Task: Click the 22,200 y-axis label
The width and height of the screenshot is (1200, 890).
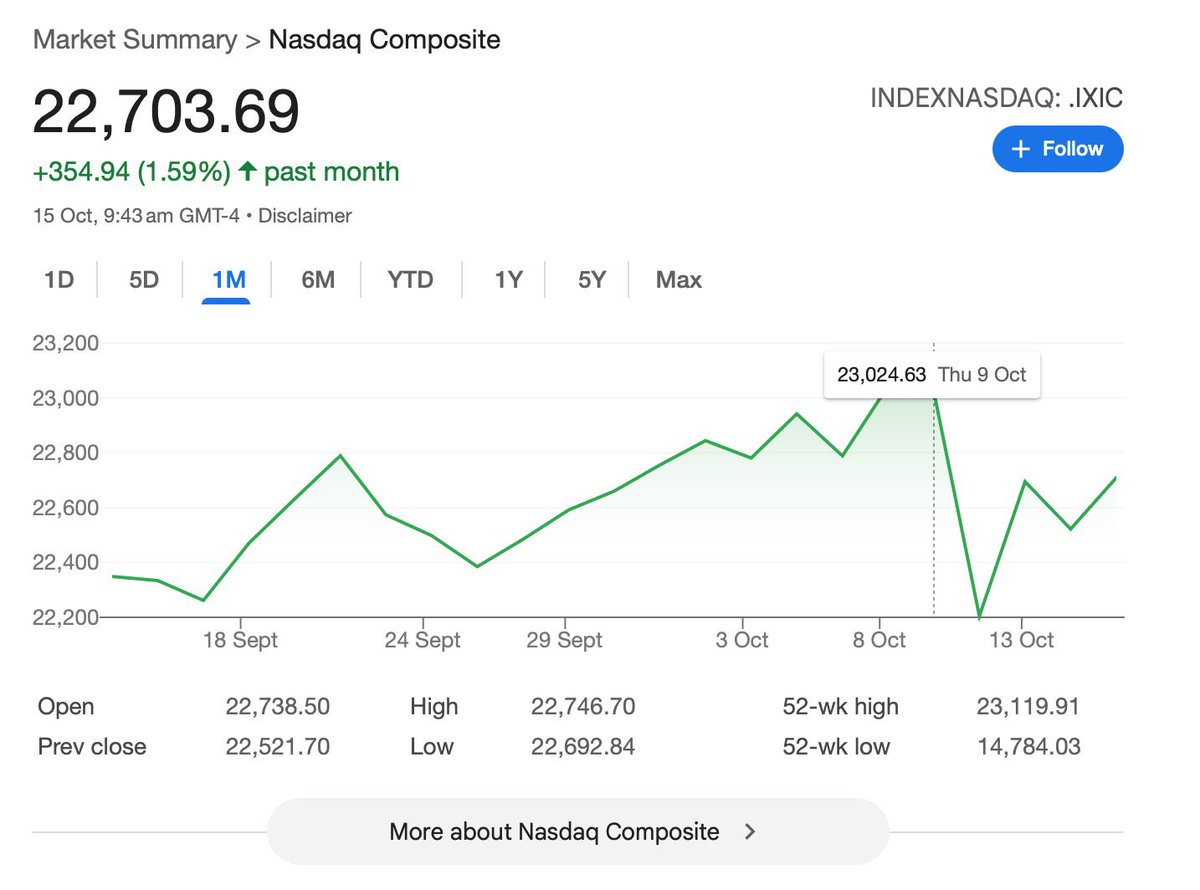Action: (x=66, y=617)
